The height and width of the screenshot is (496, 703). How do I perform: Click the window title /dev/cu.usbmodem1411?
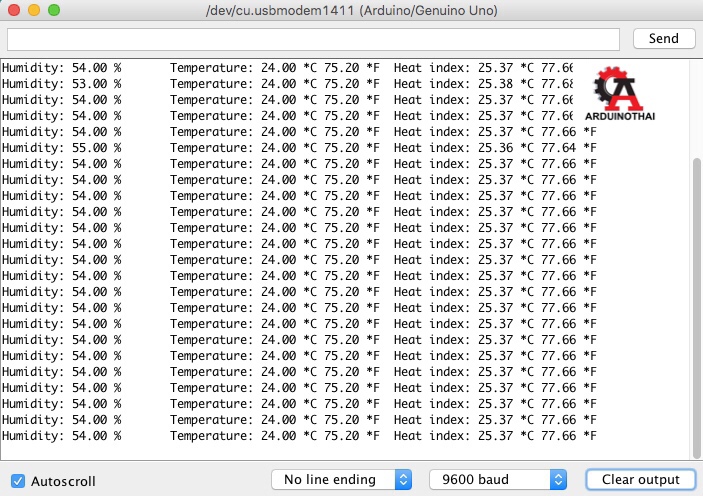[351, 10]
